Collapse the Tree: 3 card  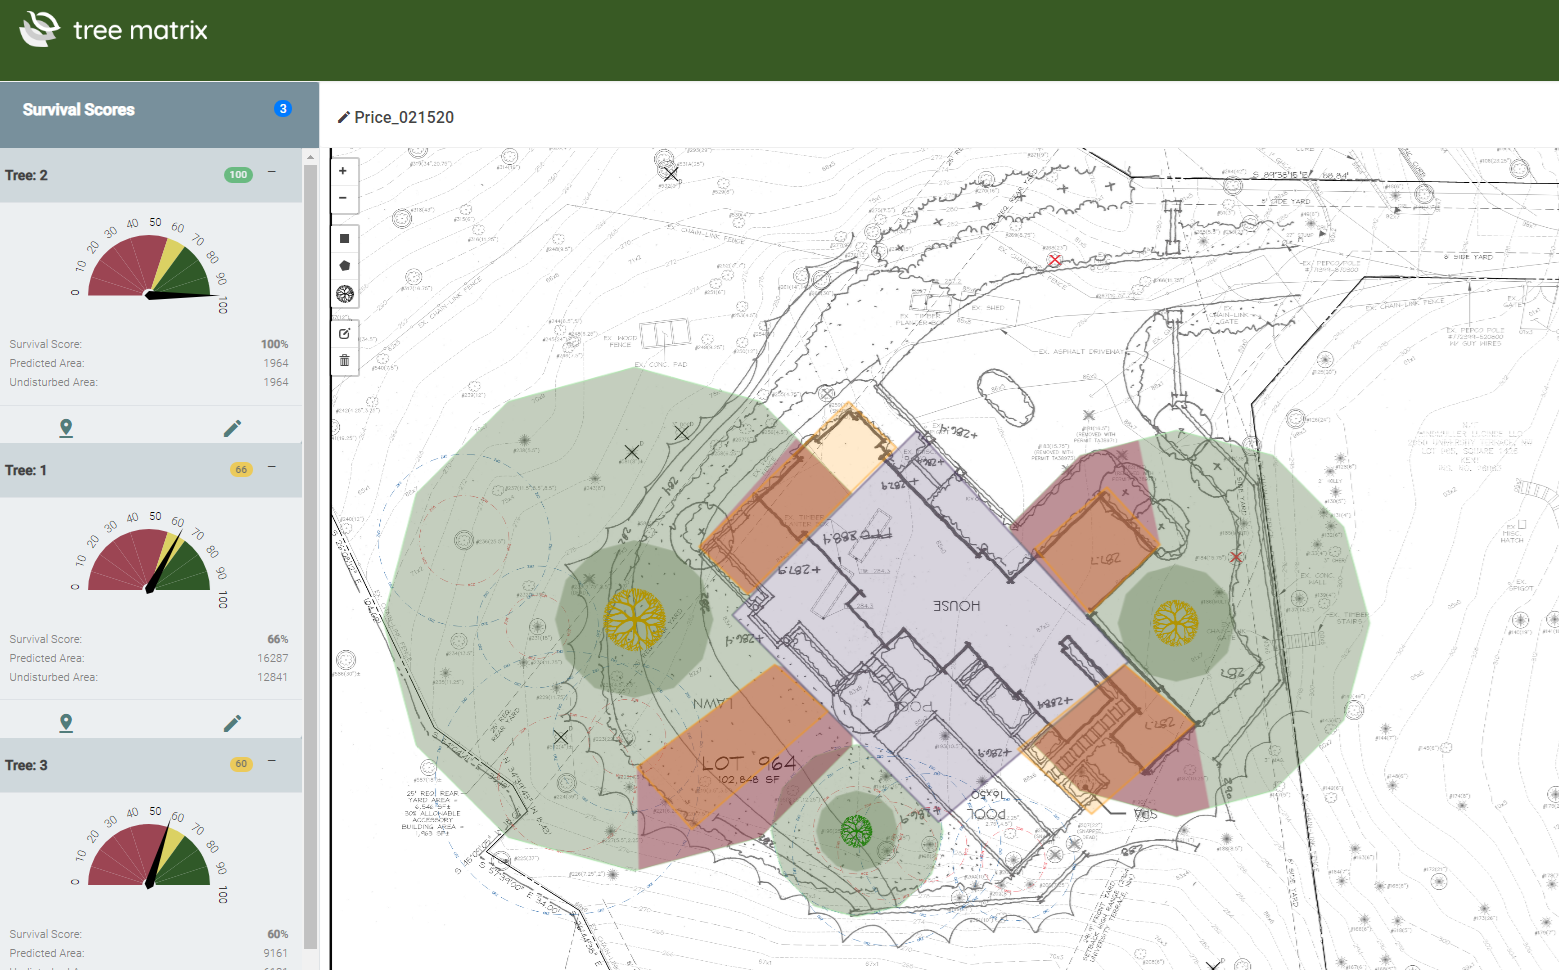(272, 762)
